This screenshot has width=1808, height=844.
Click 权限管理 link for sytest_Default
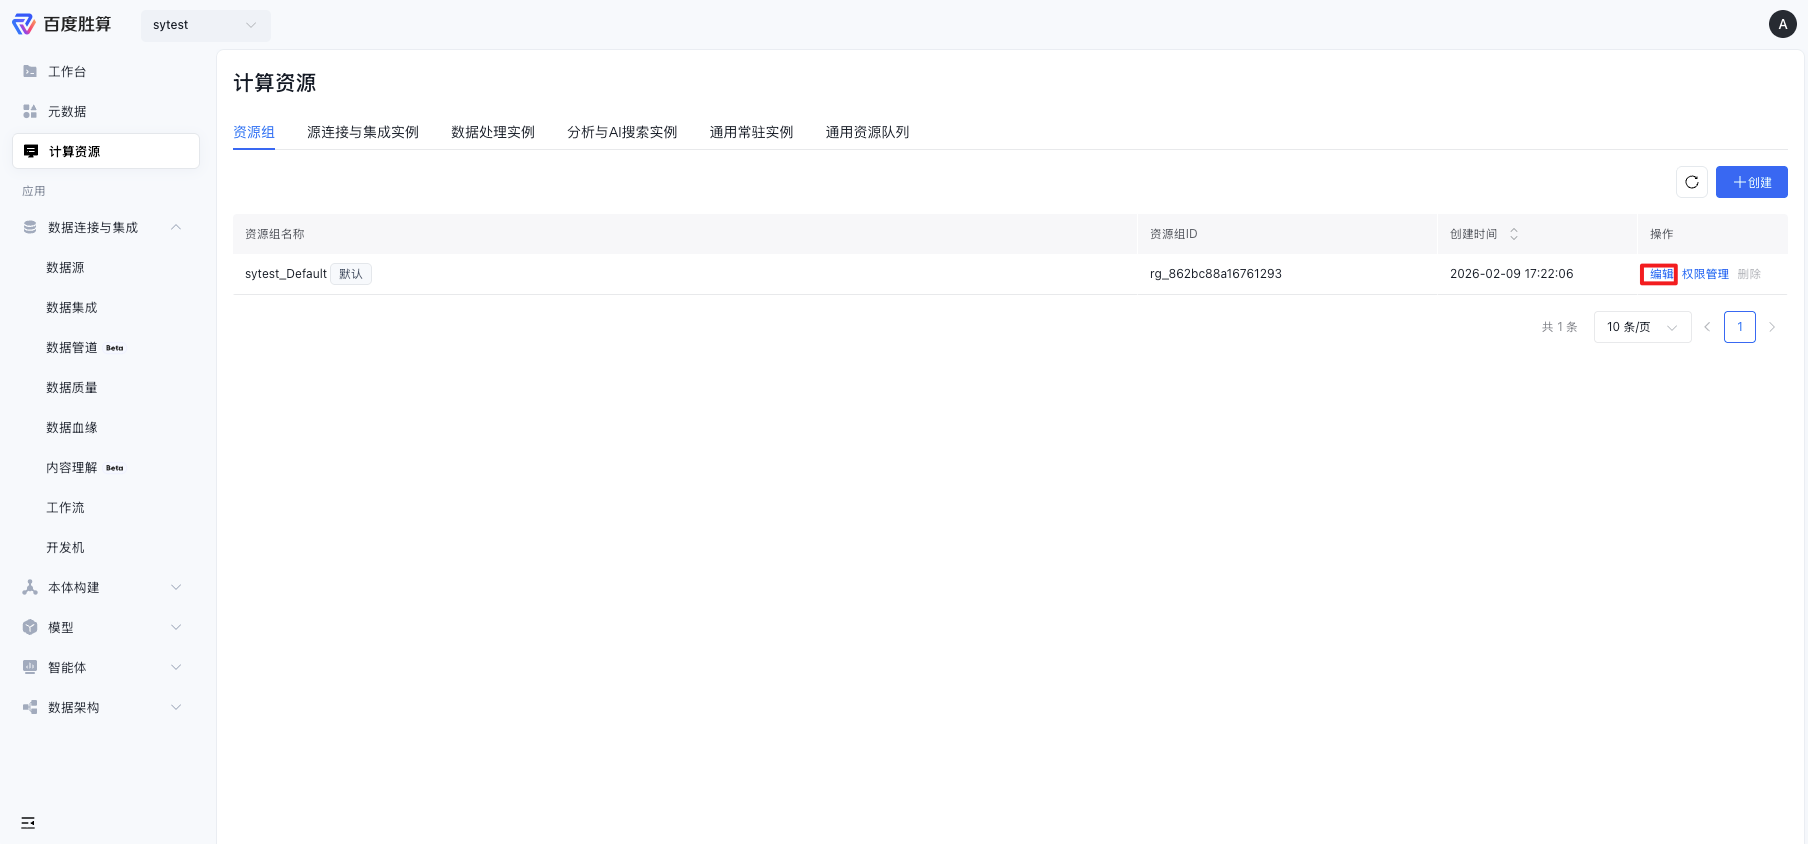[x=1705, y=274]
